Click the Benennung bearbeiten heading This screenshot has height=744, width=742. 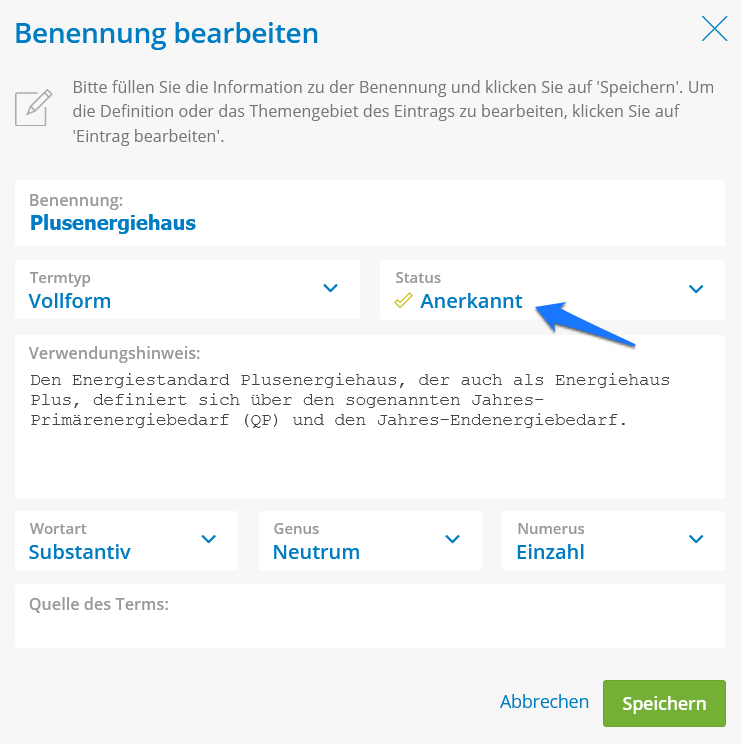(167, 34)
